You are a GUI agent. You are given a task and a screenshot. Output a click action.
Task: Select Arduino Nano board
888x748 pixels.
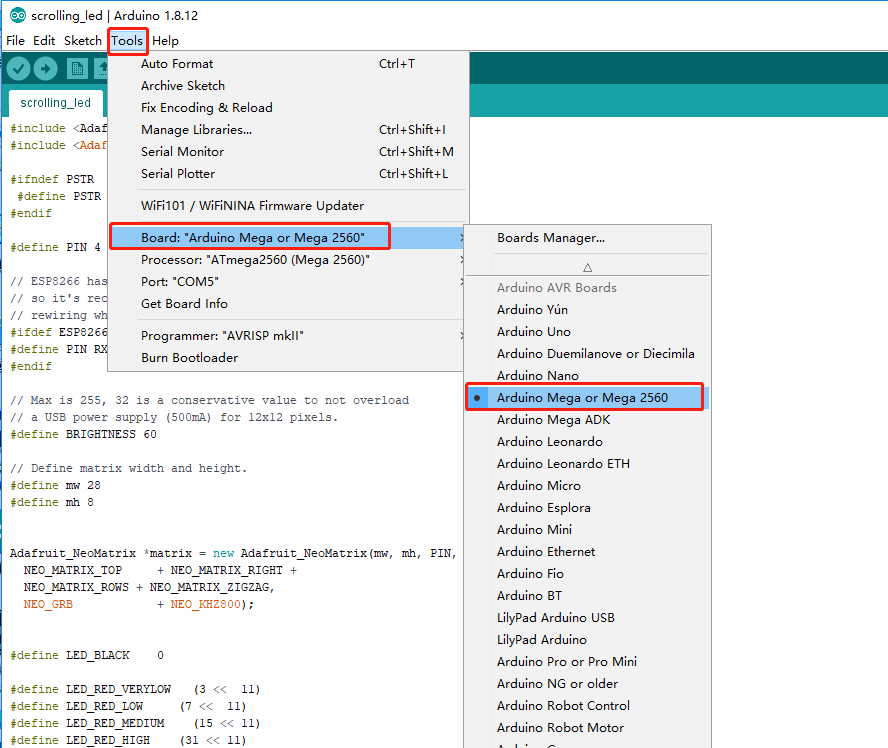click(x=587, y=375)
